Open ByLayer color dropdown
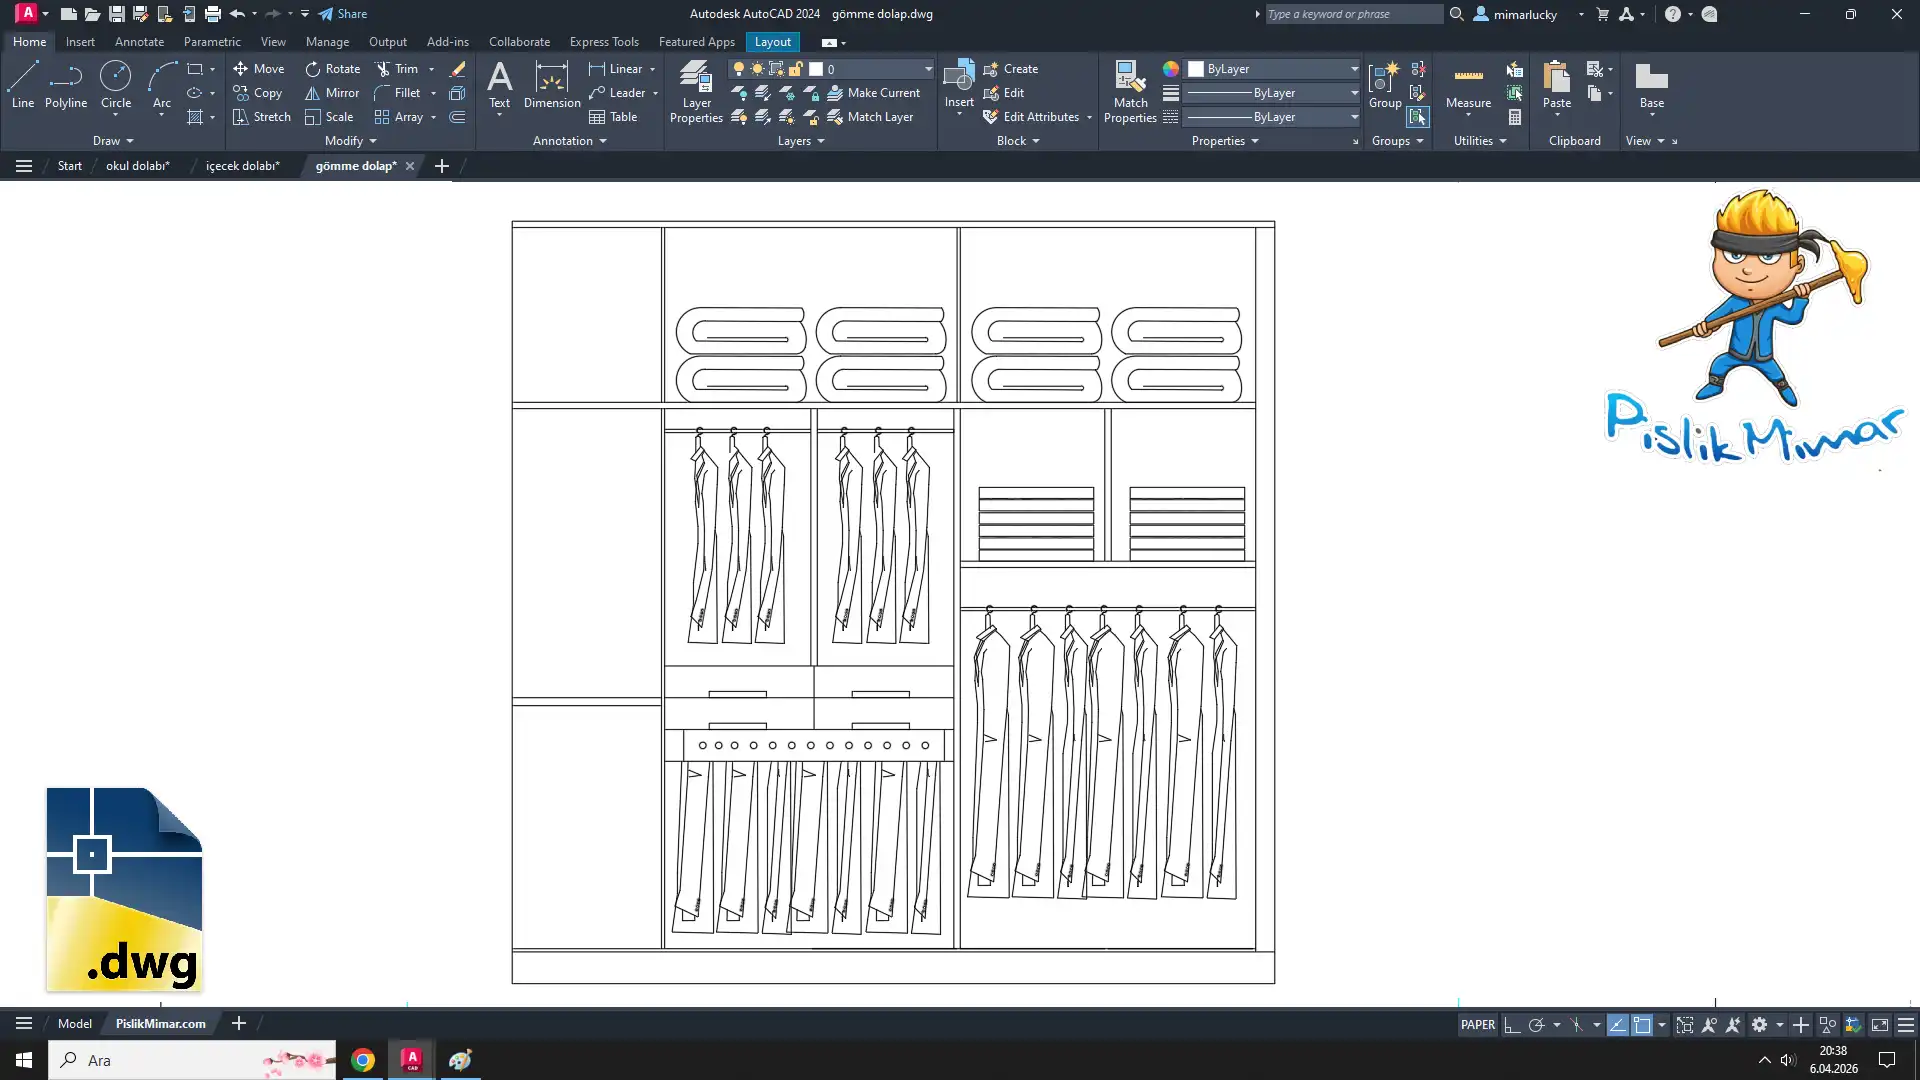 point(1354,69)
